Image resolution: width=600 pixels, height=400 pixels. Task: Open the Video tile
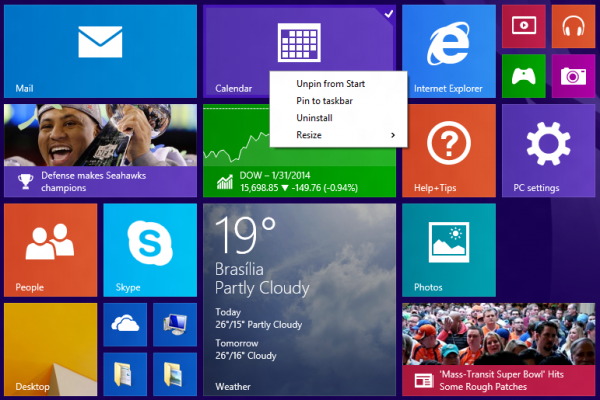[523, 26]
